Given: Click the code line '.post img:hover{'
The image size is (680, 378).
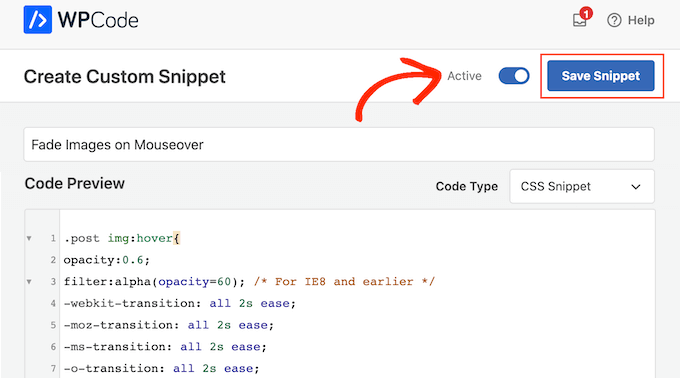Looking at the screenshot, I should (122, 238).
